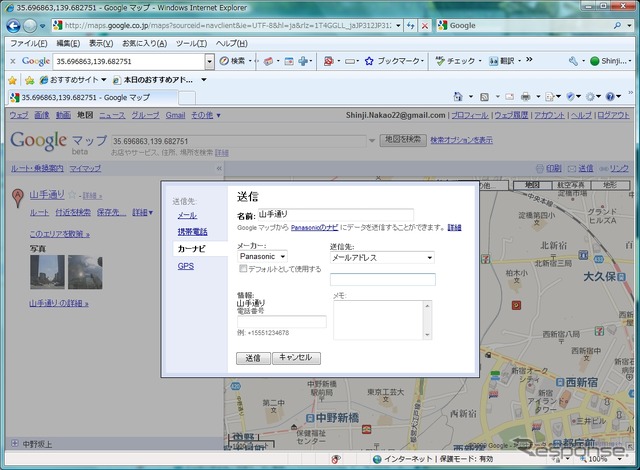Click the stop loading X icon
Image resolution: width=640 pixels, height=470 pixels.
[424, 26]
